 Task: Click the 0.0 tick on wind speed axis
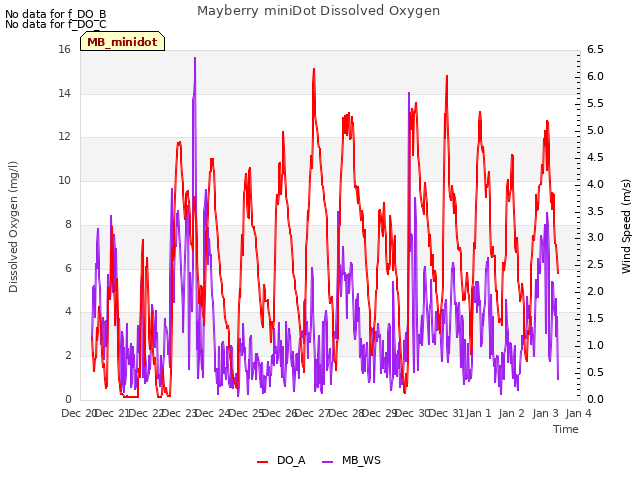click(x=595, y=399)
